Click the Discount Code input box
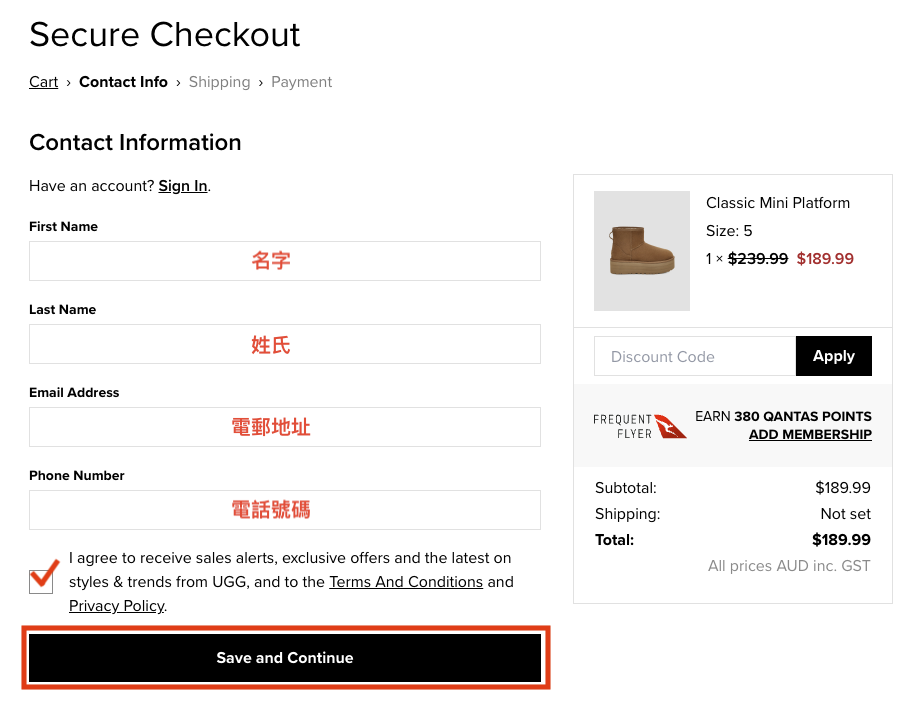This screenshot has width=917, height=705. [695, 356]
